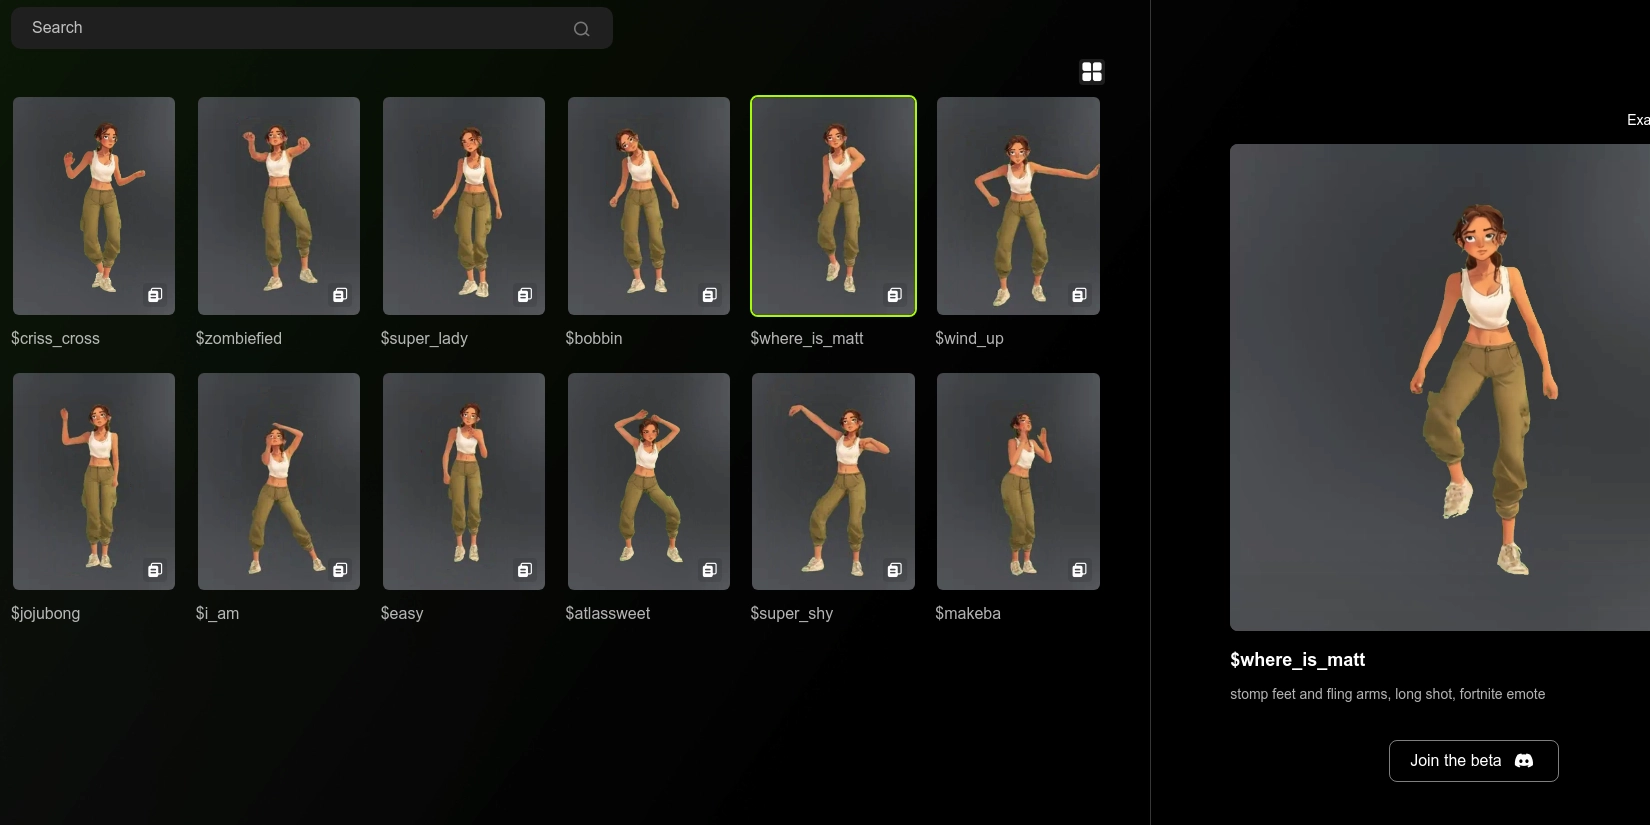Click the $wind_up label text
This screenshot has height=825, width=1650.
(x=969, y=339)
